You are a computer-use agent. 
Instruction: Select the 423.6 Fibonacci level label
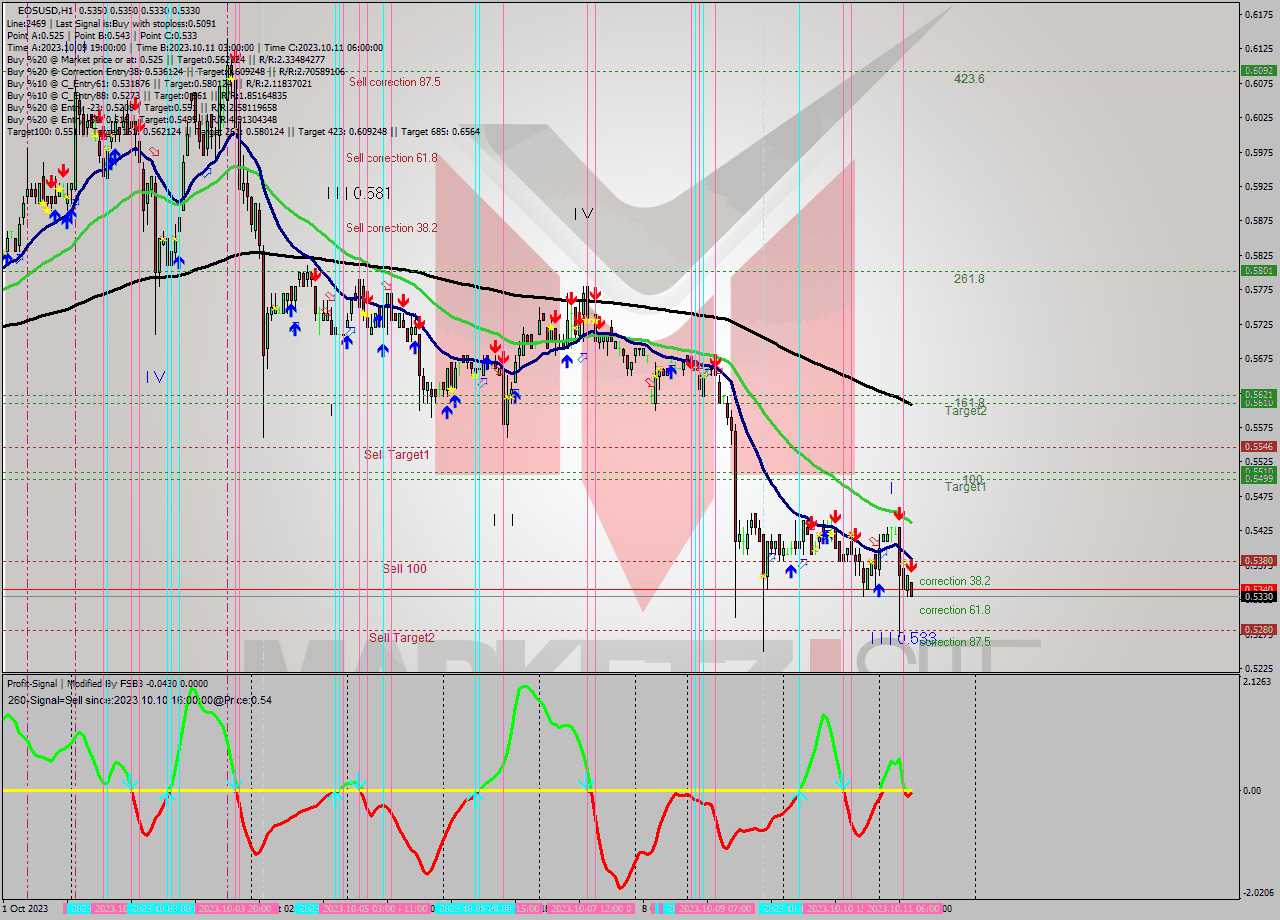pos(968,79)
